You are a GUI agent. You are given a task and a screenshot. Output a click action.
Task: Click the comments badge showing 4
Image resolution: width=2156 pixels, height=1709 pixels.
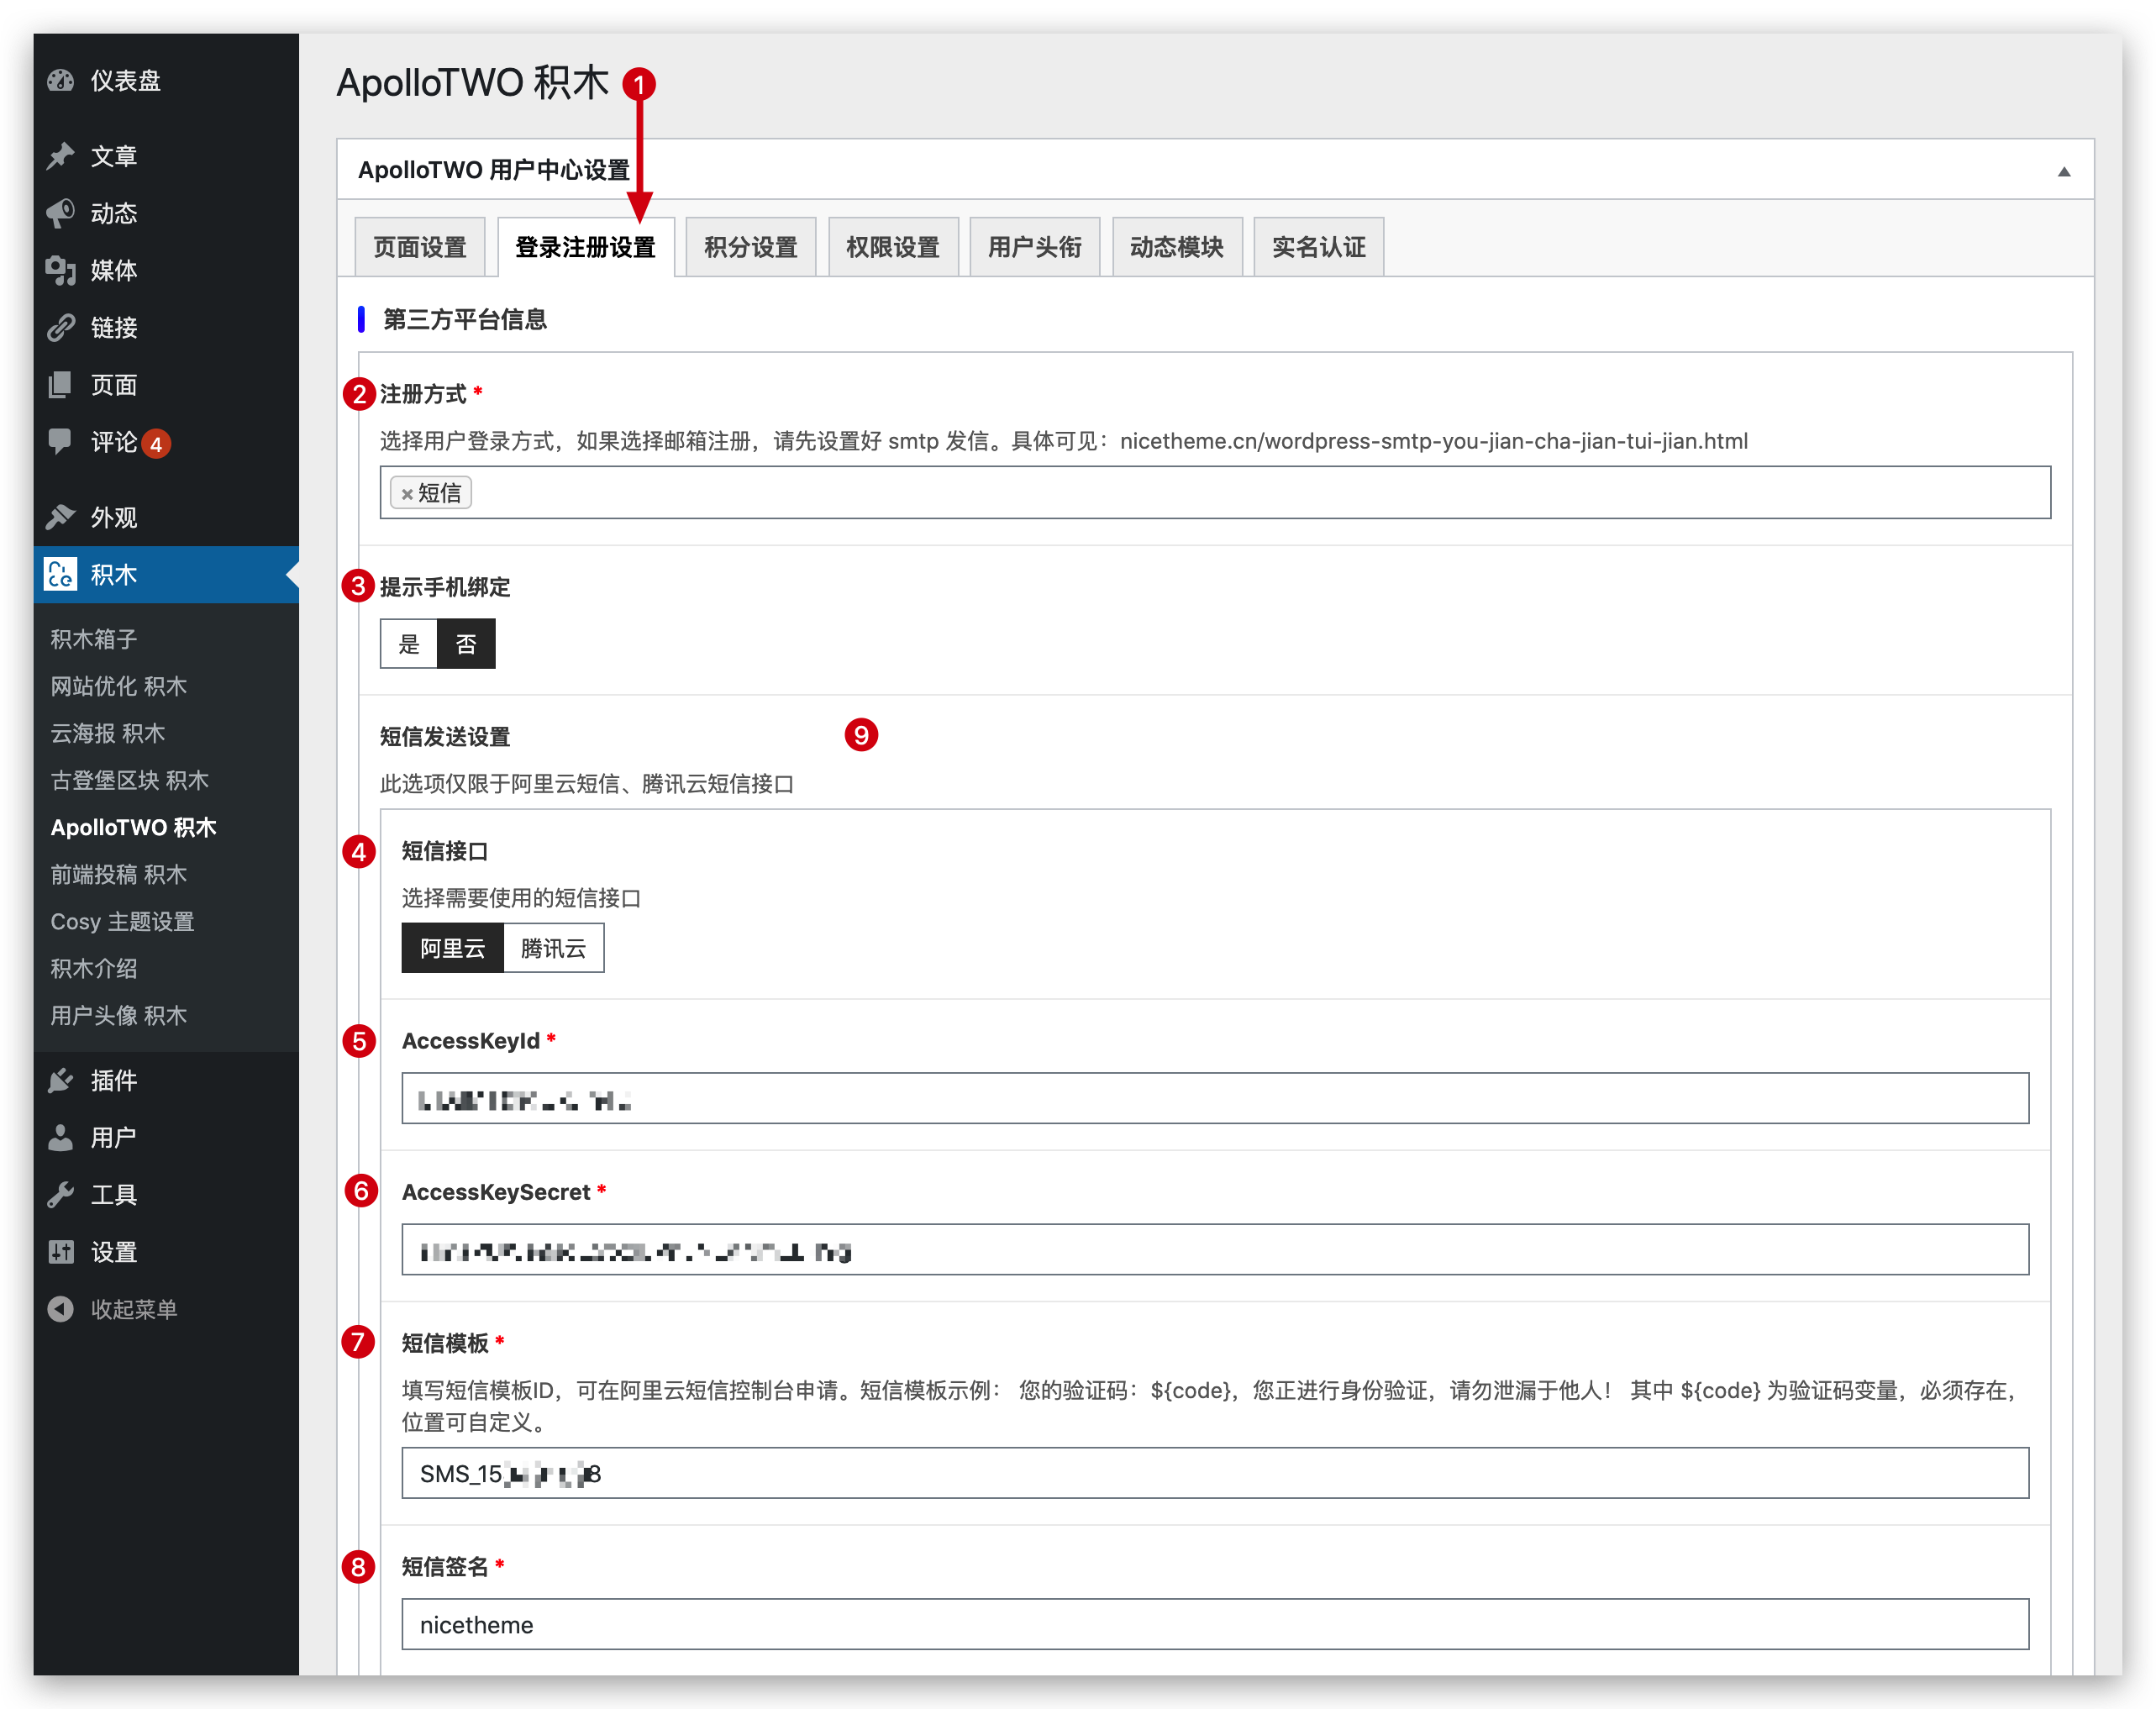[156, 443]
